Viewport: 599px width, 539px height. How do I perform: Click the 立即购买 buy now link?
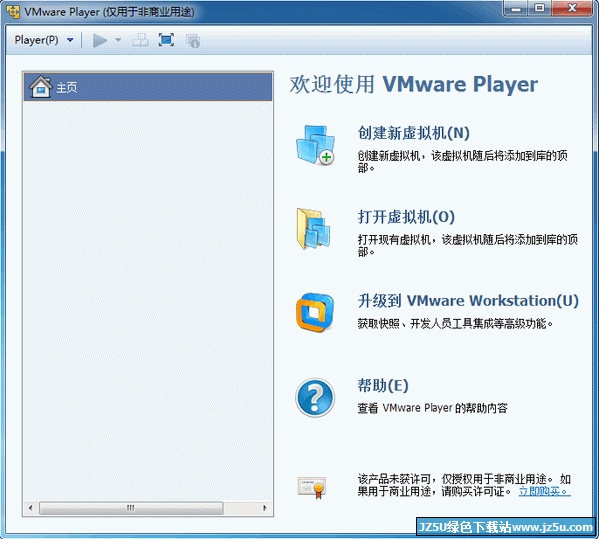pyautogui.click(x=544, y=491)
